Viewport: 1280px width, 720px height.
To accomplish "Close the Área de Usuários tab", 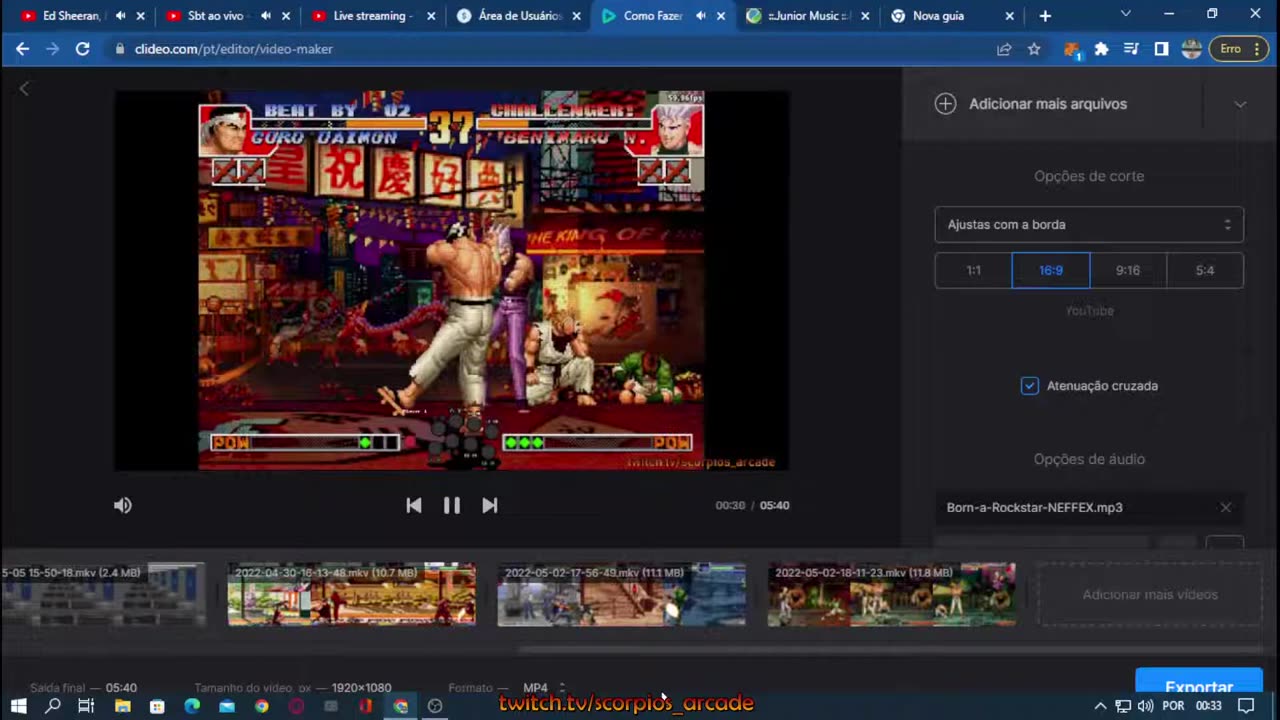I will pyautogui.click(x=577, y=16).
